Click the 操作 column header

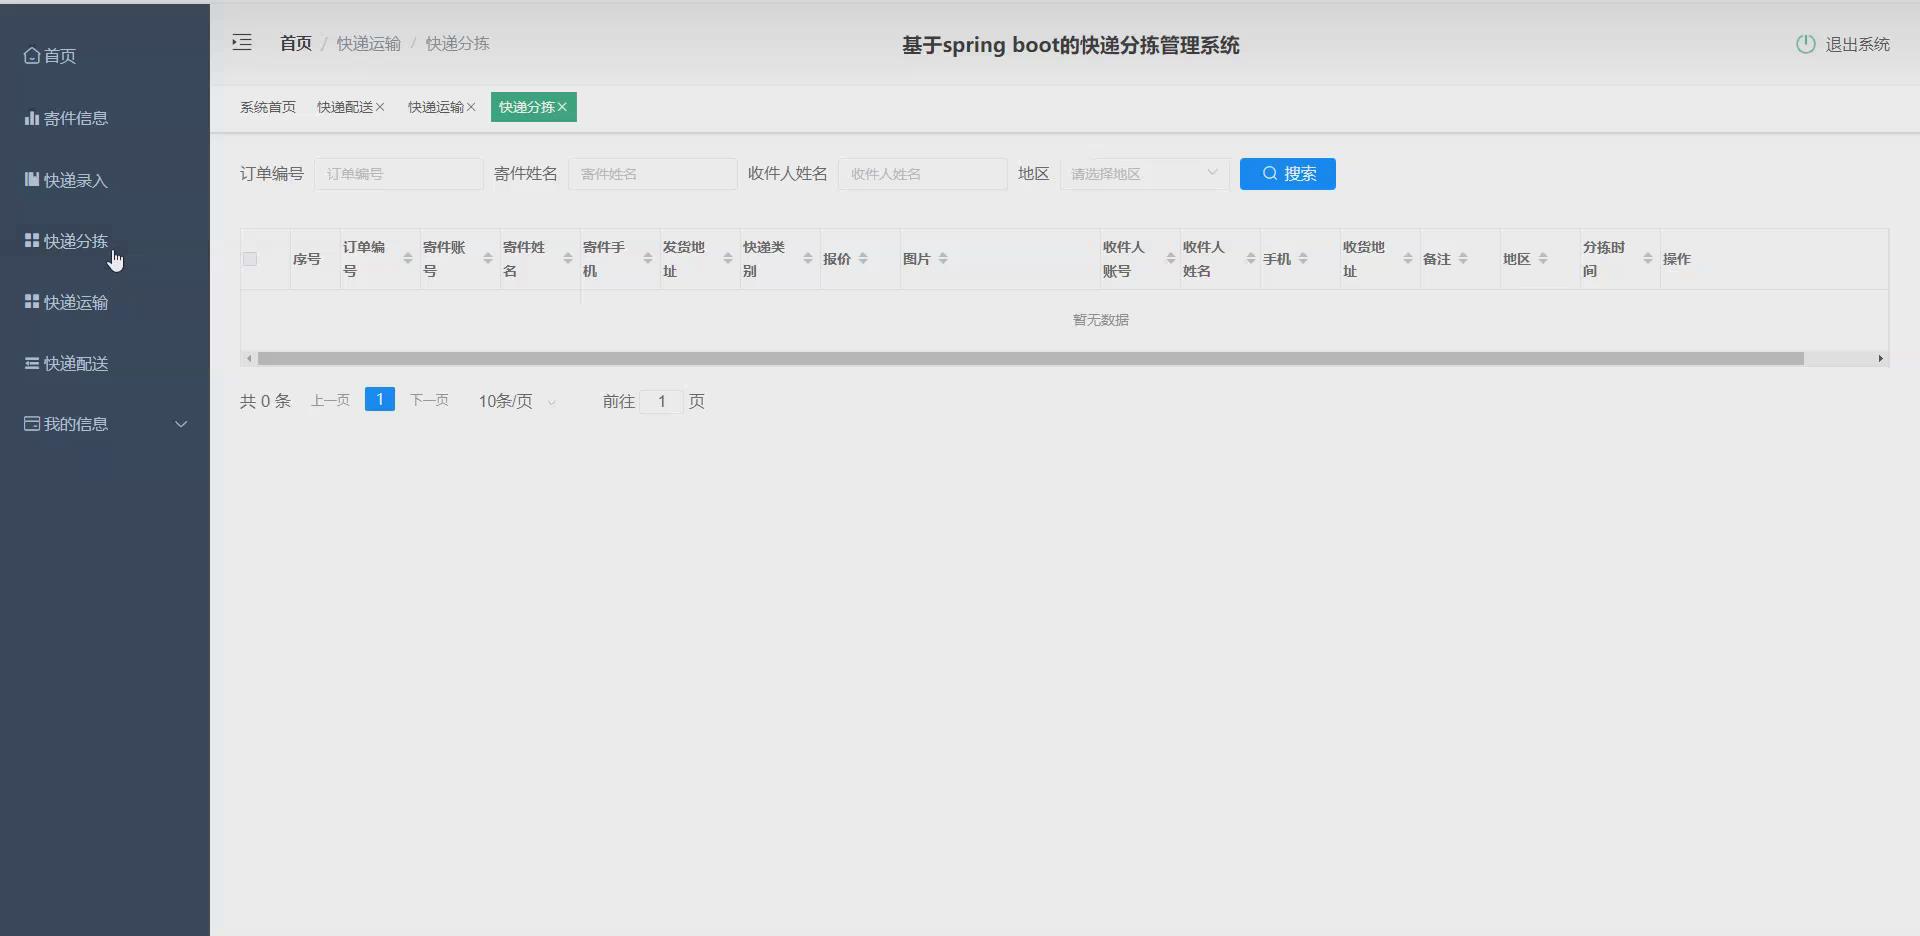point(1677,259)
